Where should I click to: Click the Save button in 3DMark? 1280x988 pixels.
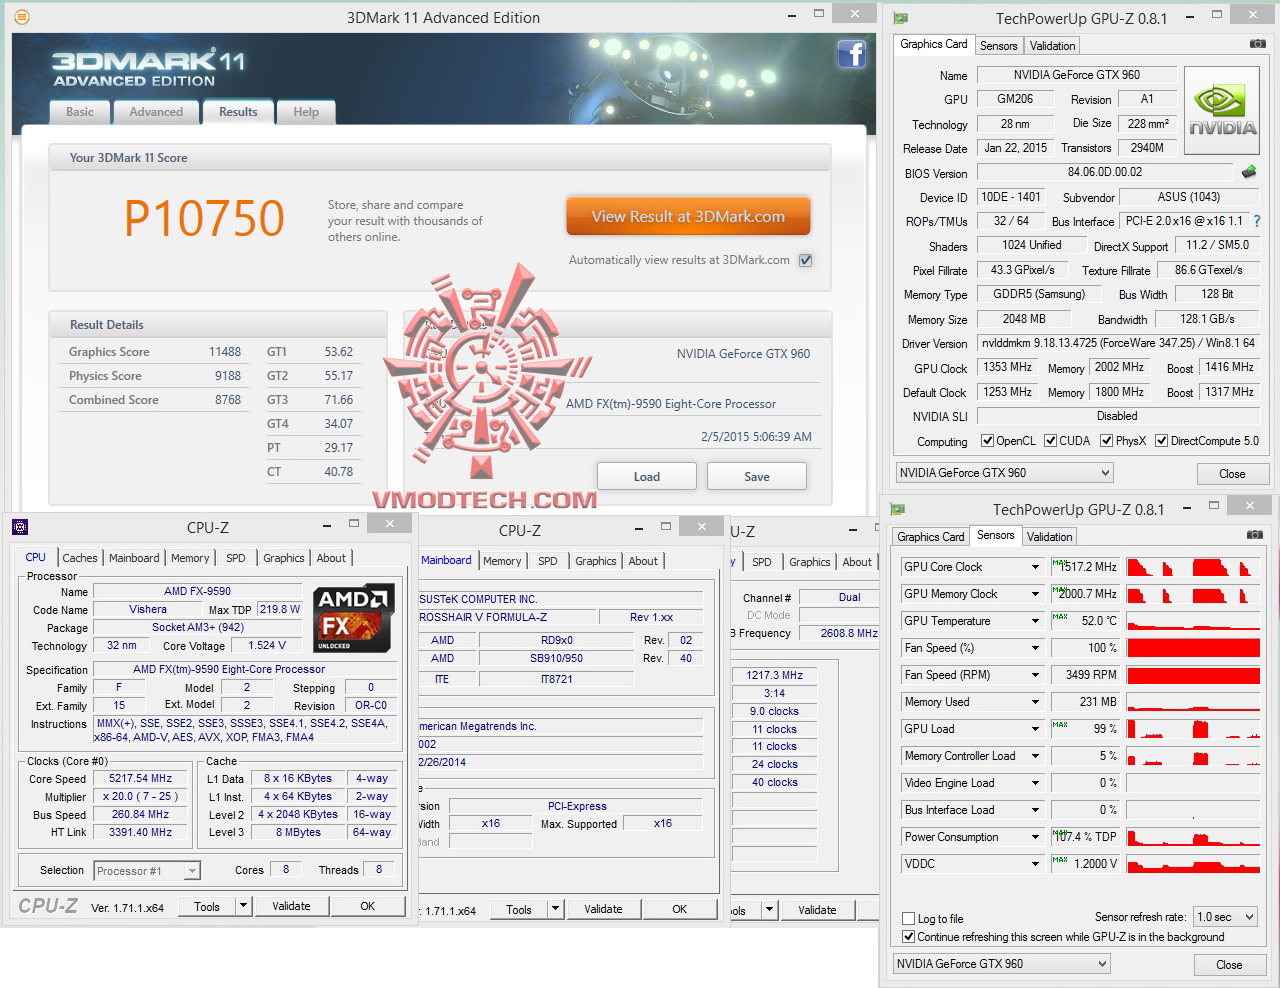(757, 476)
